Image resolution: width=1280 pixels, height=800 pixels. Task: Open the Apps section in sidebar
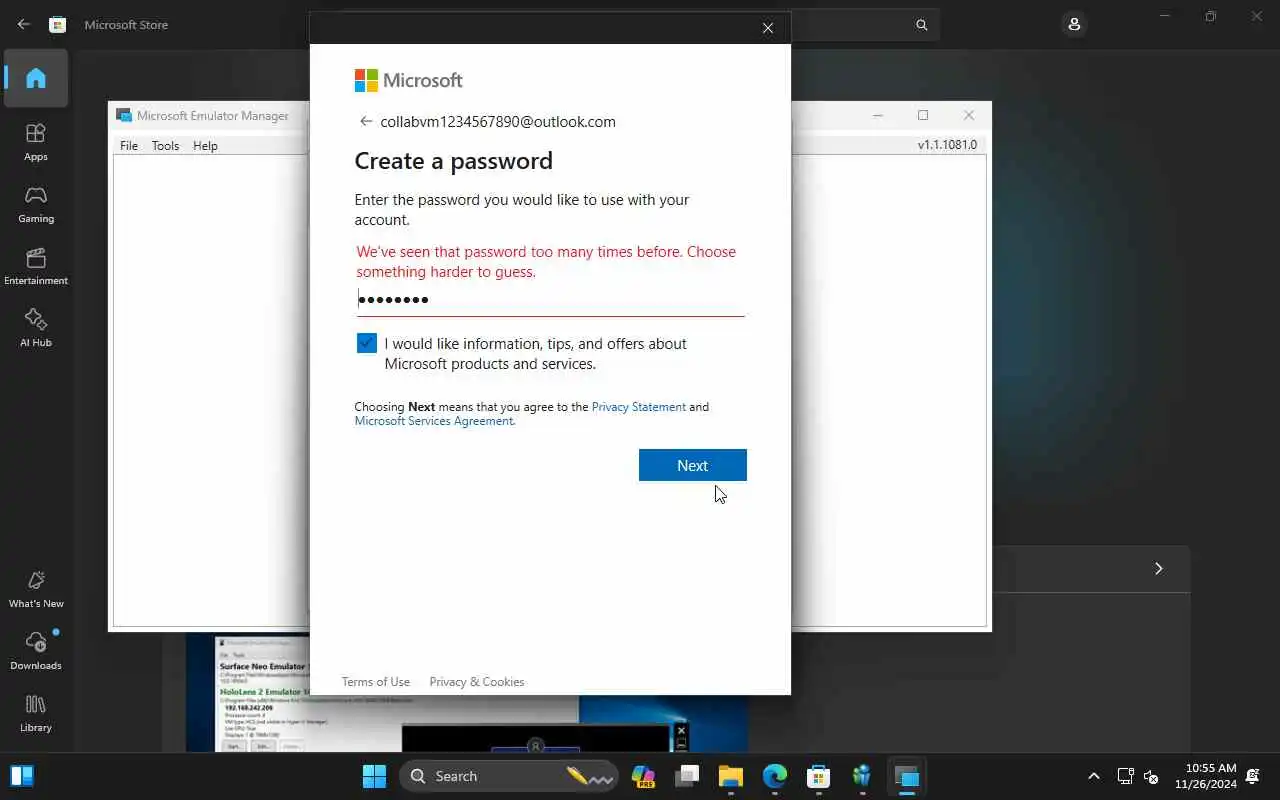pos(36,142)
